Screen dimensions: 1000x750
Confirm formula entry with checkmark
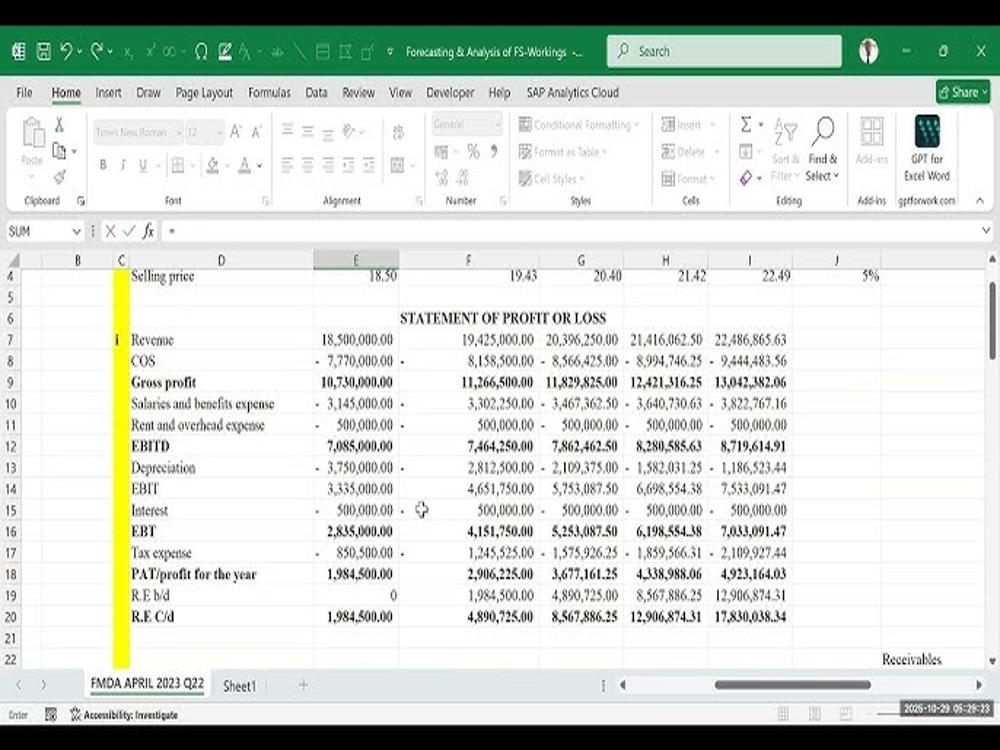click(129, 231)
